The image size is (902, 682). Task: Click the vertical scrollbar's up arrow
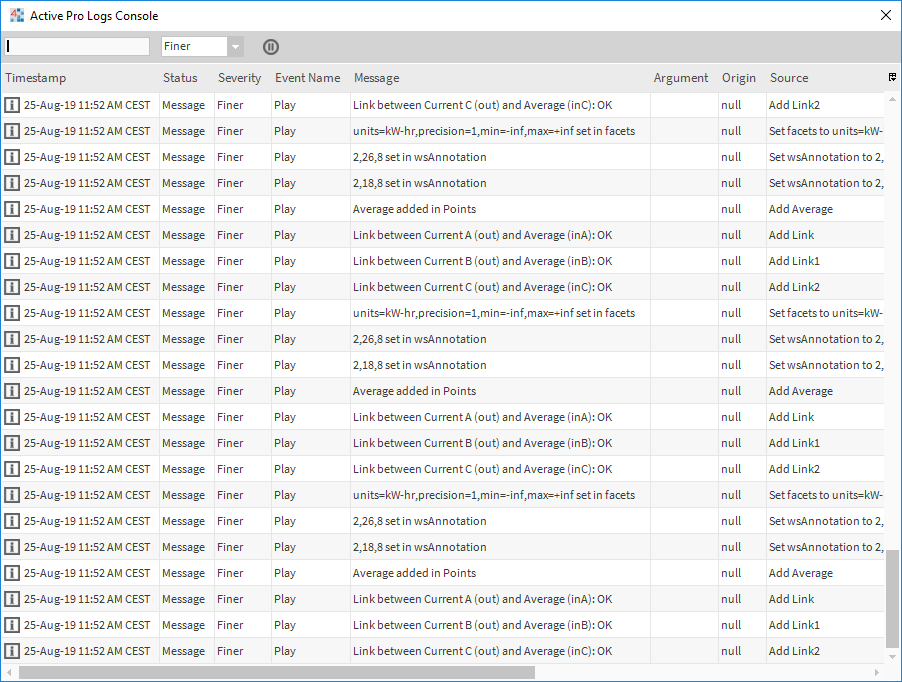(x=892, y=99)
